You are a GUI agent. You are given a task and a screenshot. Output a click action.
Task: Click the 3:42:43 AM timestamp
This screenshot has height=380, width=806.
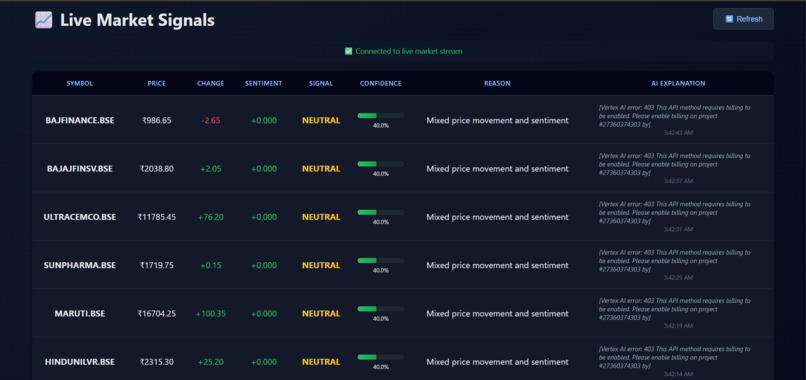click(x=678, y=133)
